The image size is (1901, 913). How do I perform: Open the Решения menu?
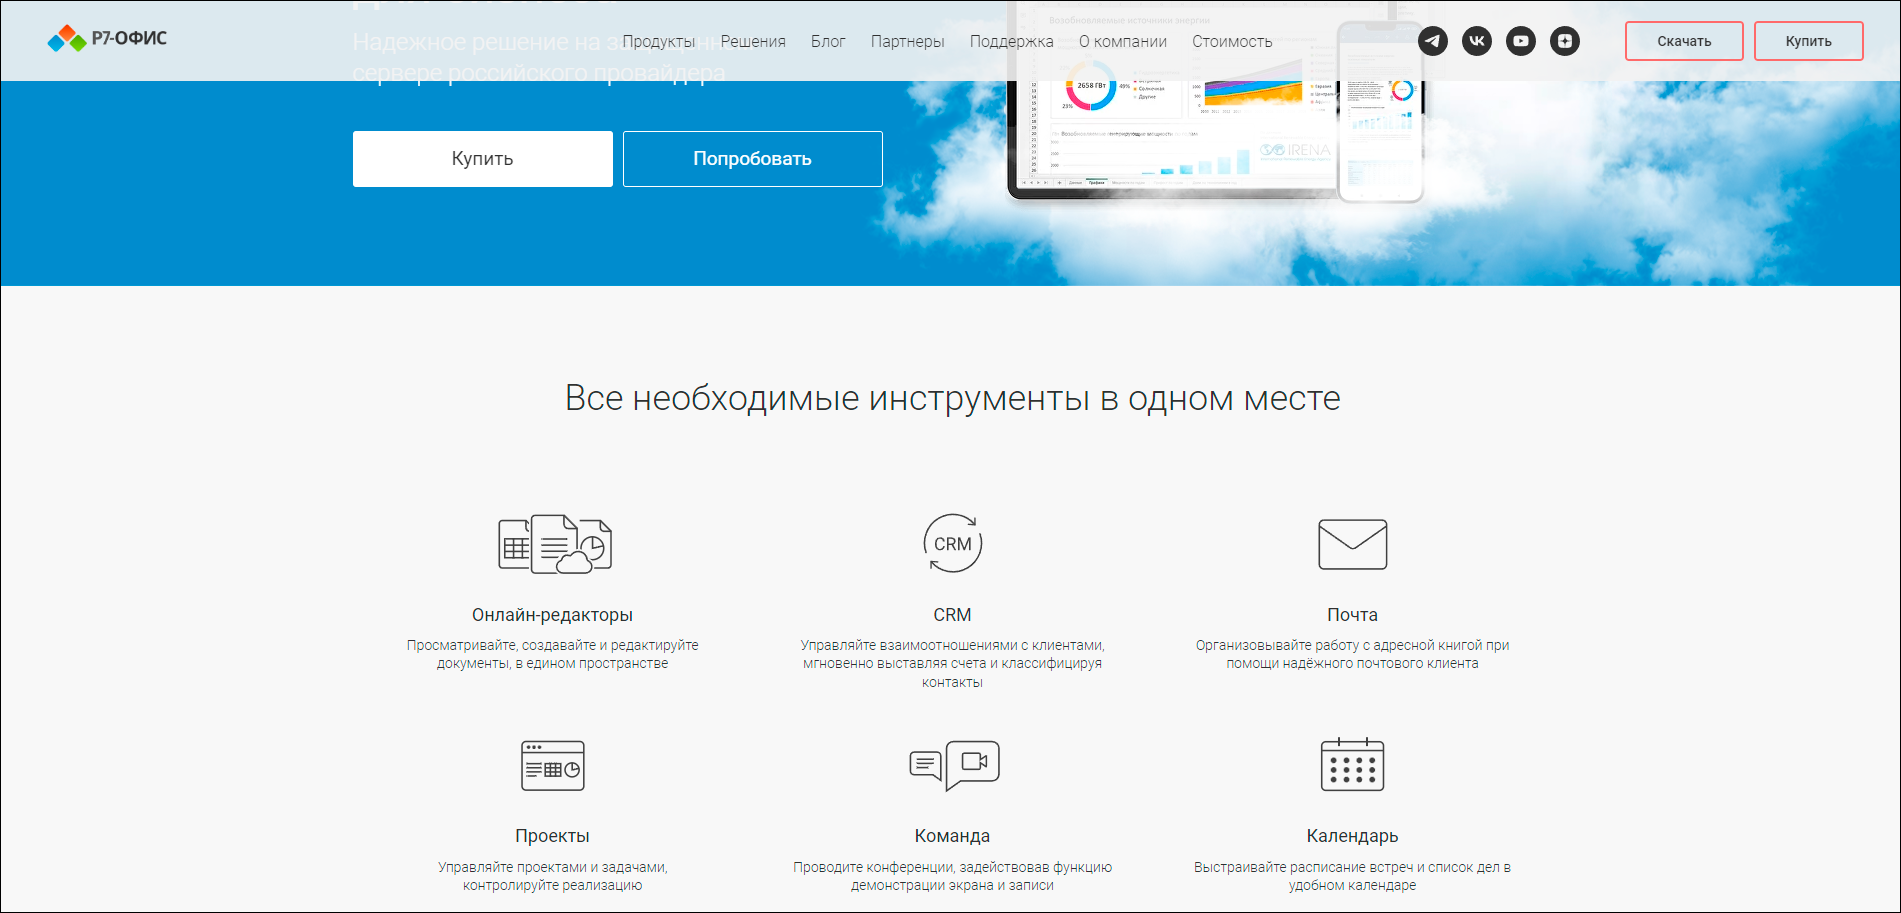coord(753,41)
